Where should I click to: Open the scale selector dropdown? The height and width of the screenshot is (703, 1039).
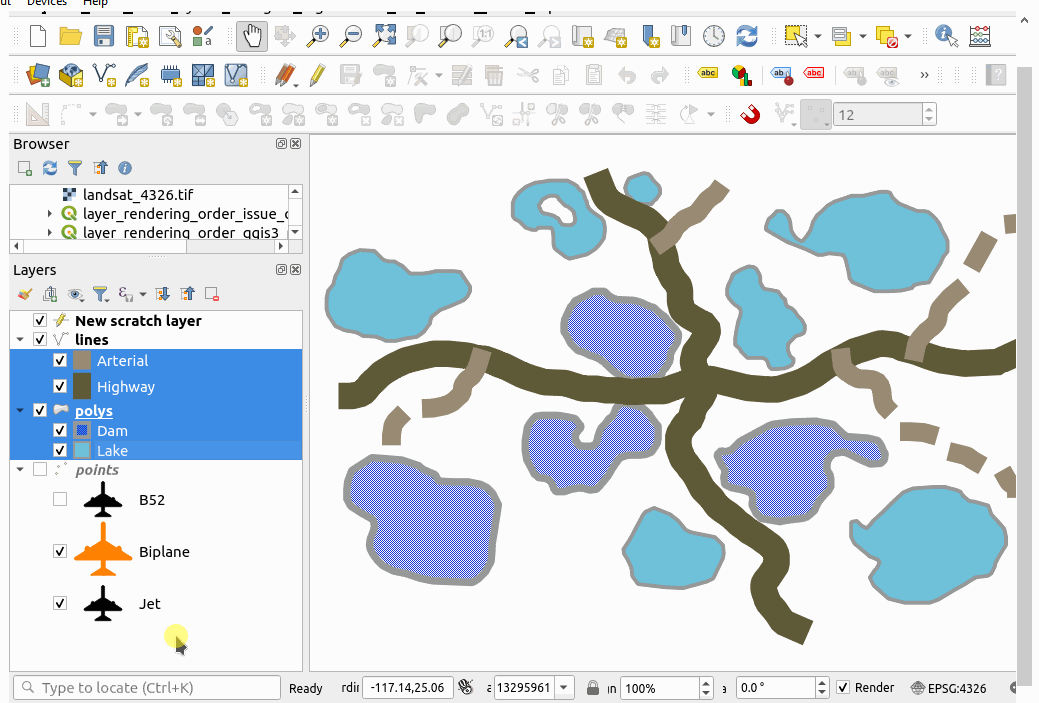pyautogui.click(x=563, y=688)
